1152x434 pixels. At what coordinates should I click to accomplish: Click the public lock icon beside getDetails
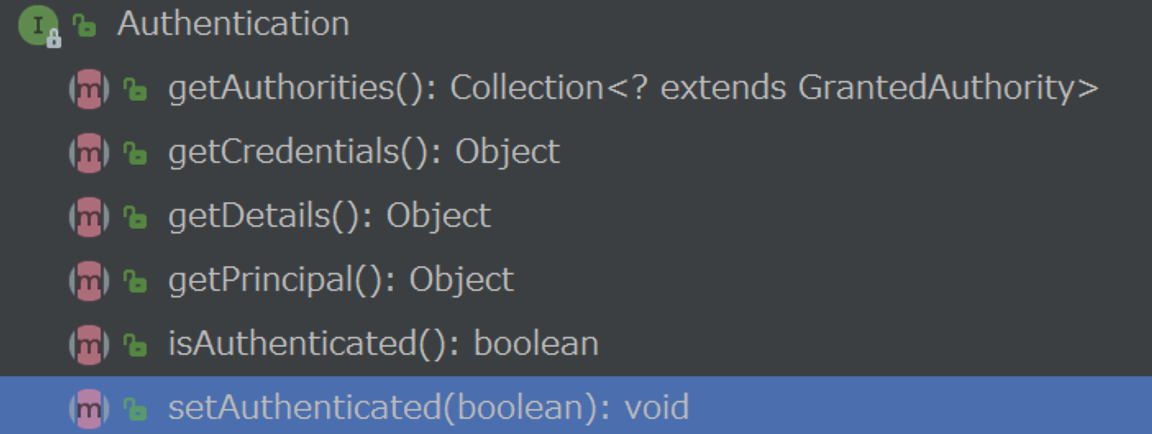[134, 217]
